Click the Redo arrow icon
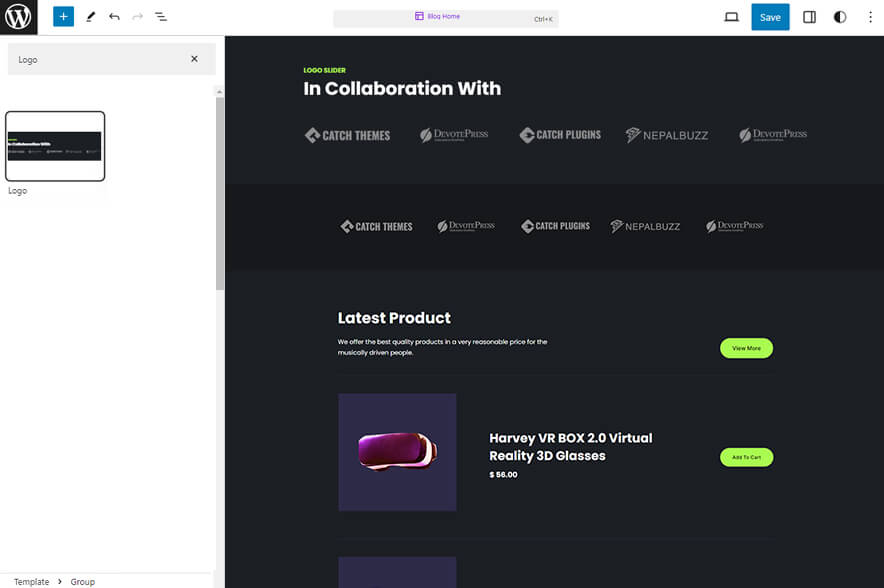This screenshot has height=588, width=884. [138, 17]
